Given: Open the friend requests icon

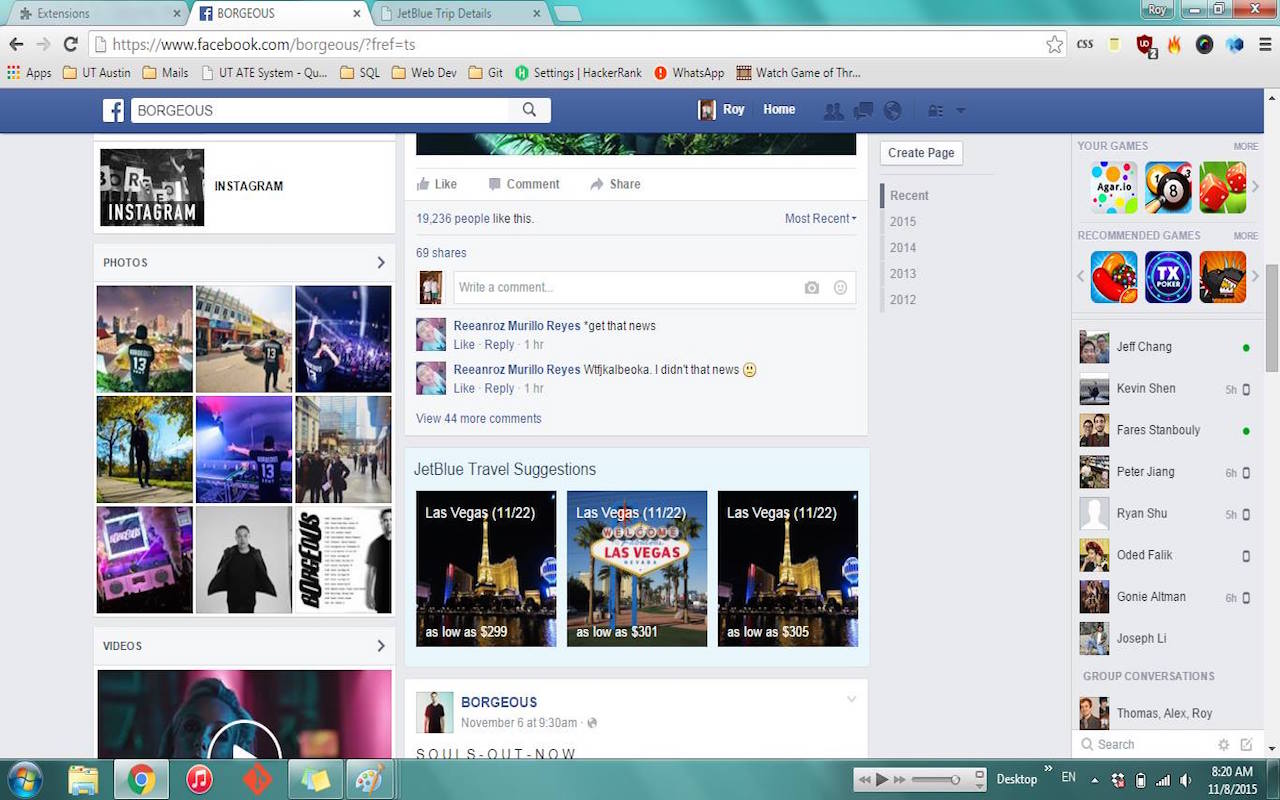Looking at the screenshot, I should pyautogui.click(x=832, y=110).
